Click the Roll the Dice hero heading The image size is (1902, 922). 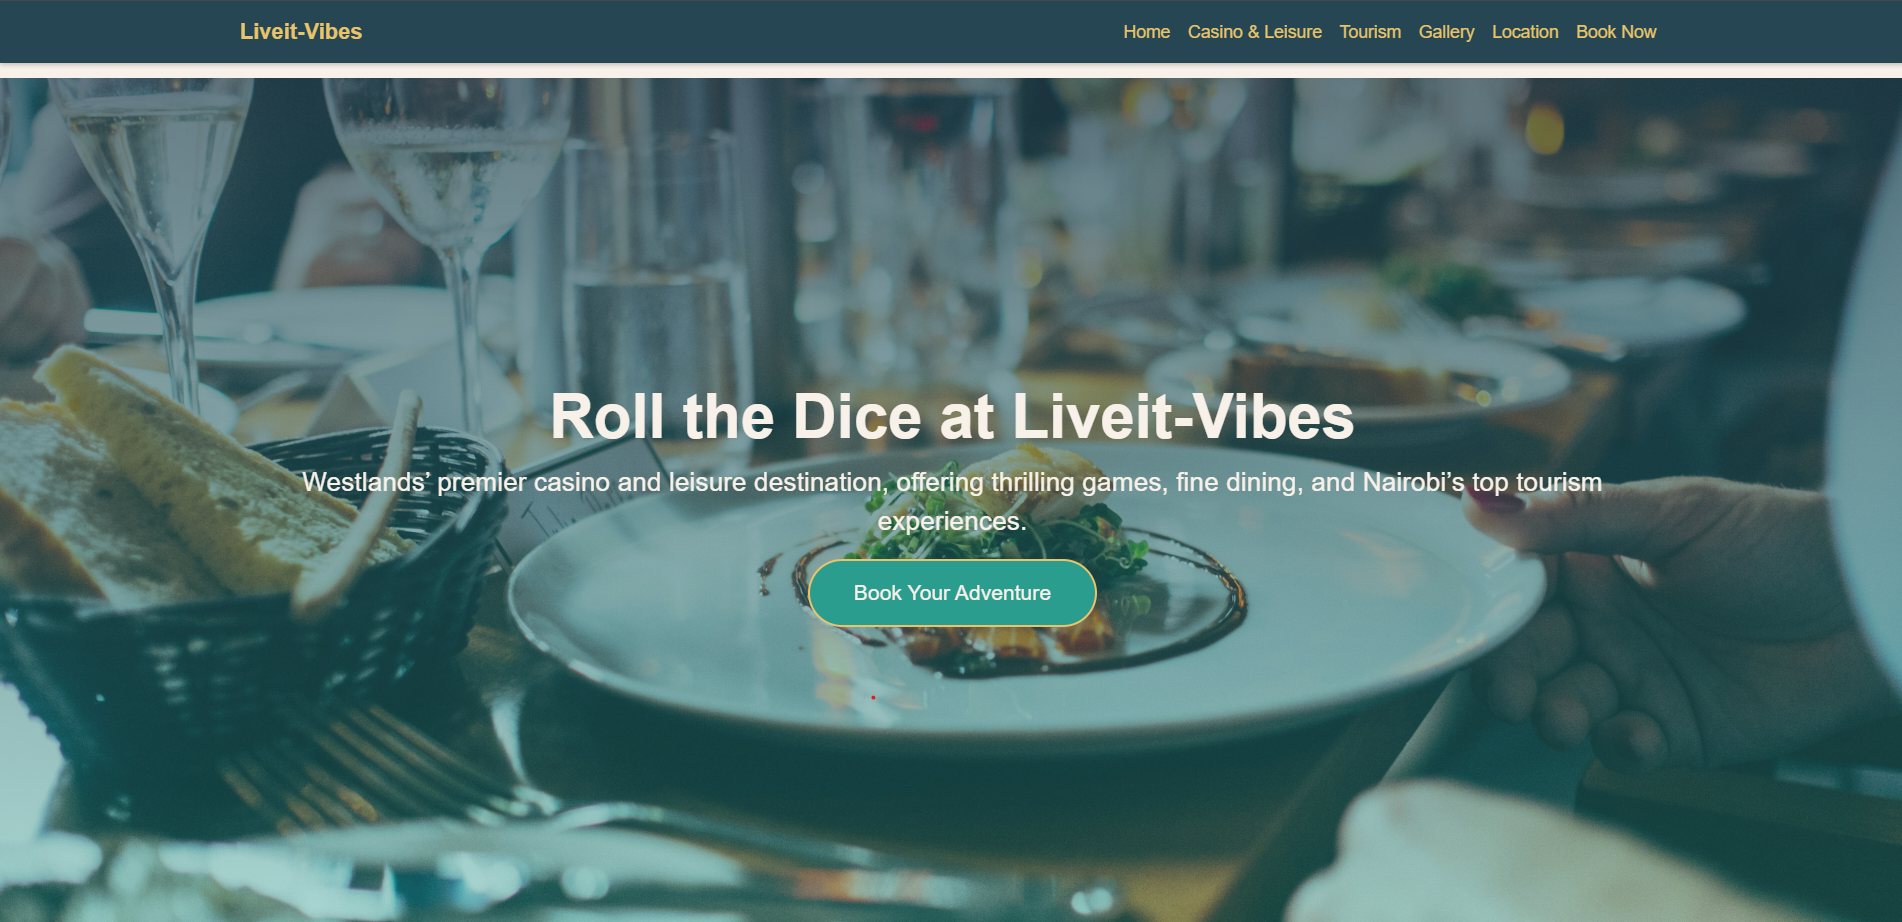[x=952, y=416]
